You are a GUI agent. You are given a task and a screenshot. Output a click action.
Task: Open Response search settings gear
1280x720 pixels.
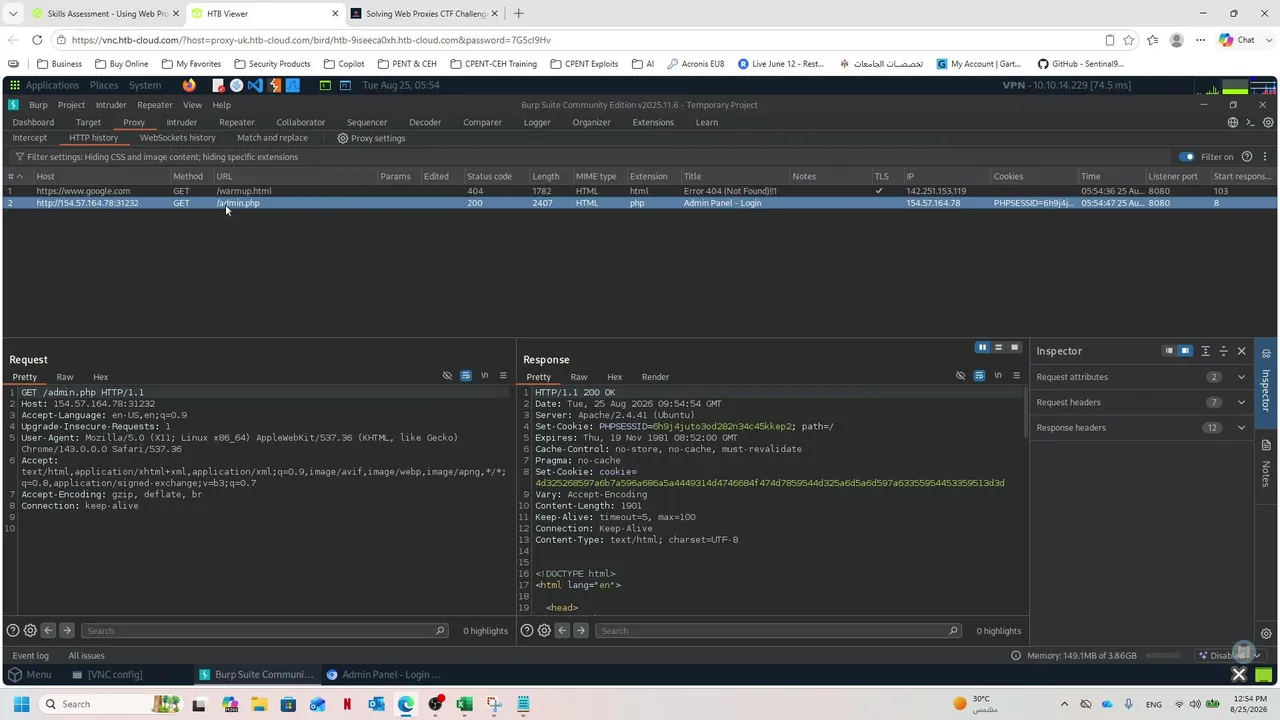544,631
